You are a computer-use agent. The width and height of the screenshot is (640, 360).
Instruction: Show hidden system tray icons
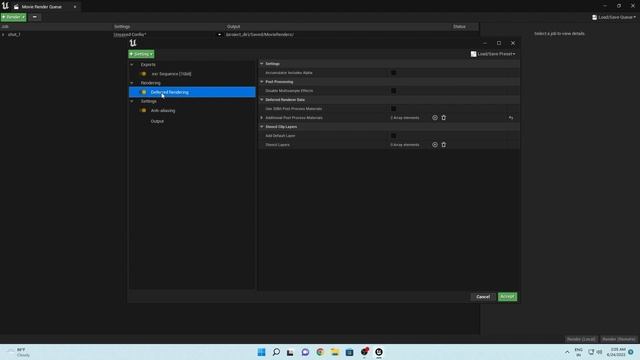tap(567, 352)
